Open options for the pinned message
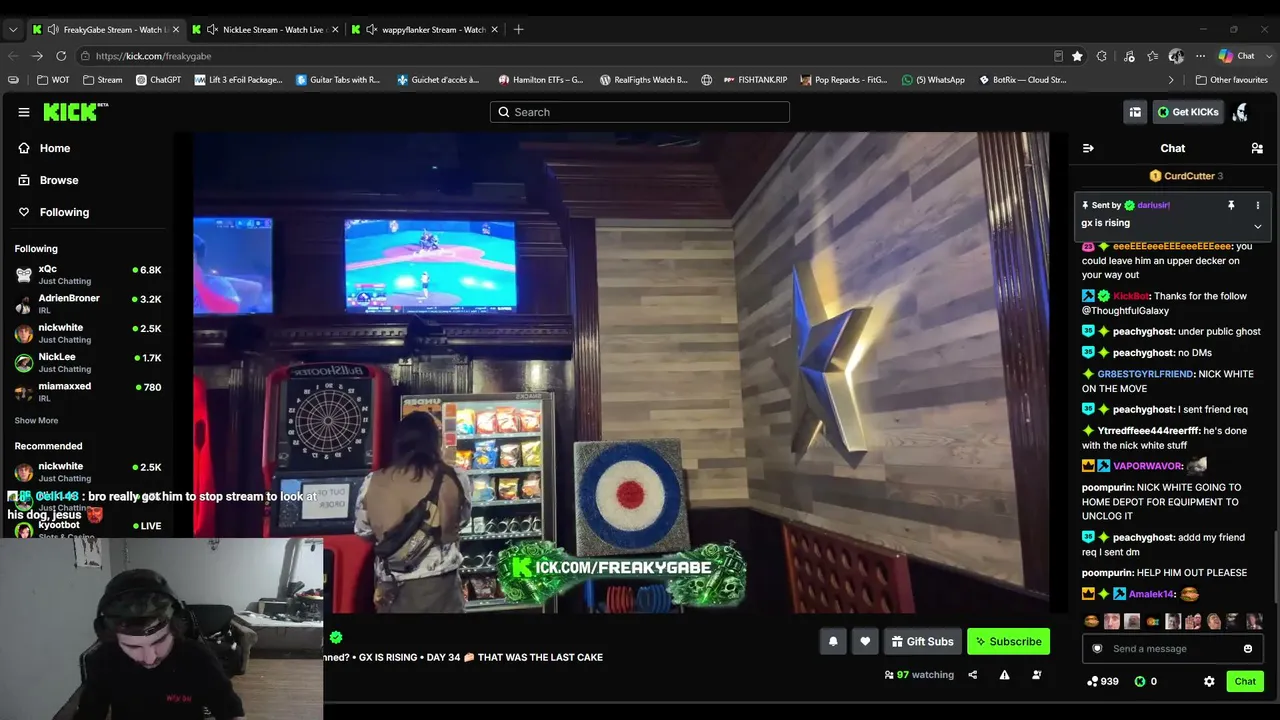The height and width of the screenshot is (720, 1280). pos(1258,205)
